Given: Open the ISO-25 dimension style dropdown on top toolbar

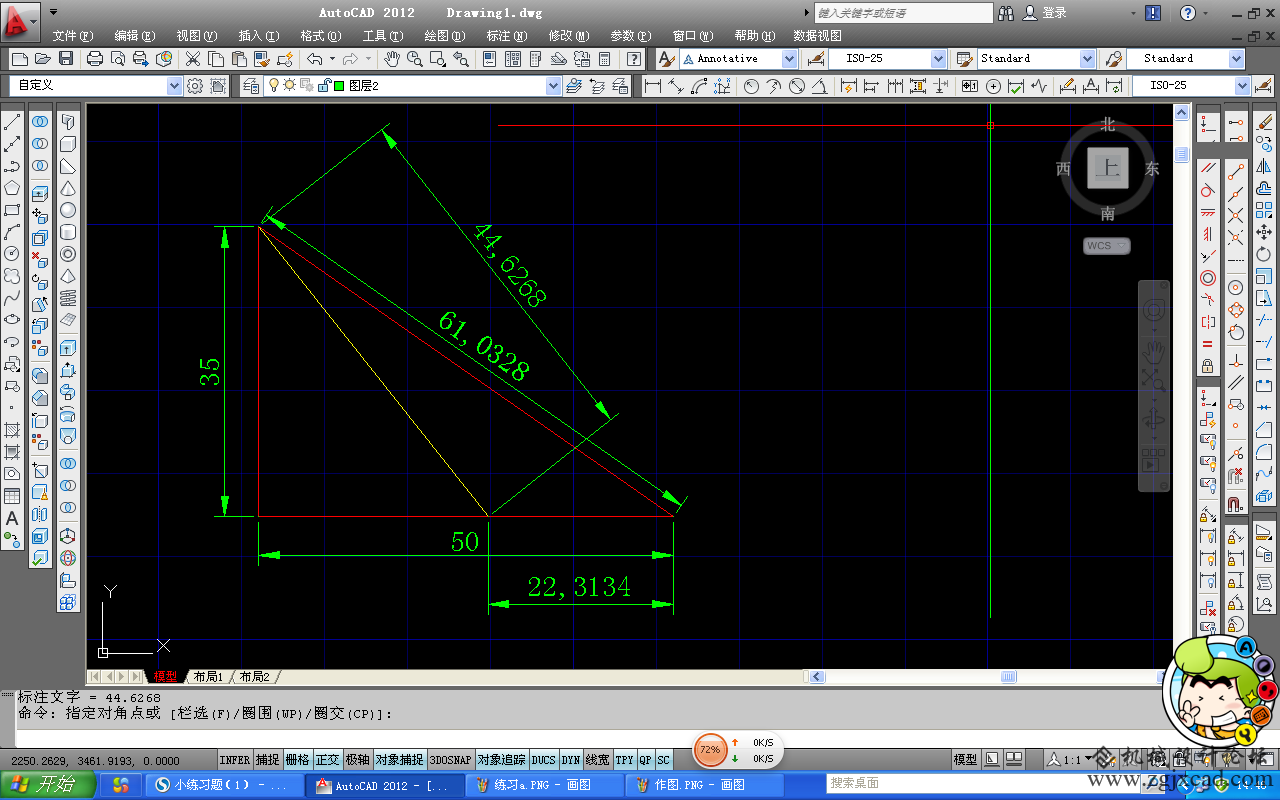Looking at the screenshot, I should (938, 59).
